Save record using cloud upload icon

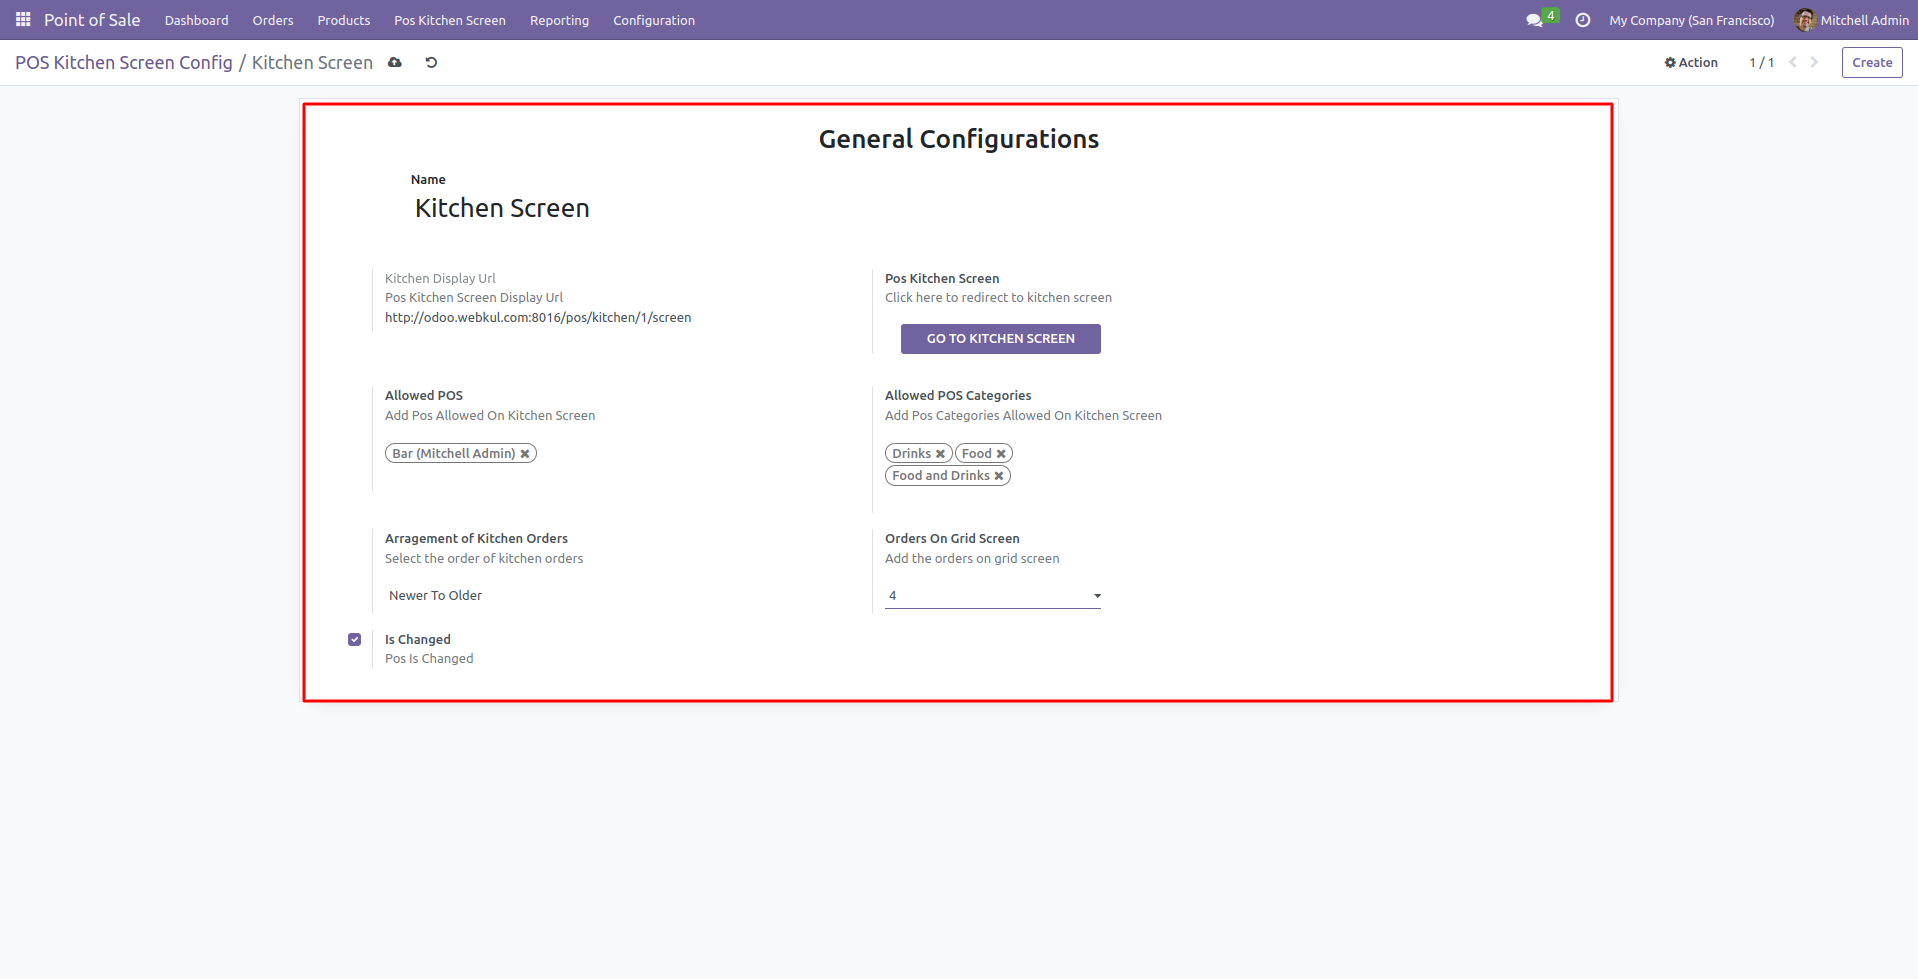tap(395, 62)
